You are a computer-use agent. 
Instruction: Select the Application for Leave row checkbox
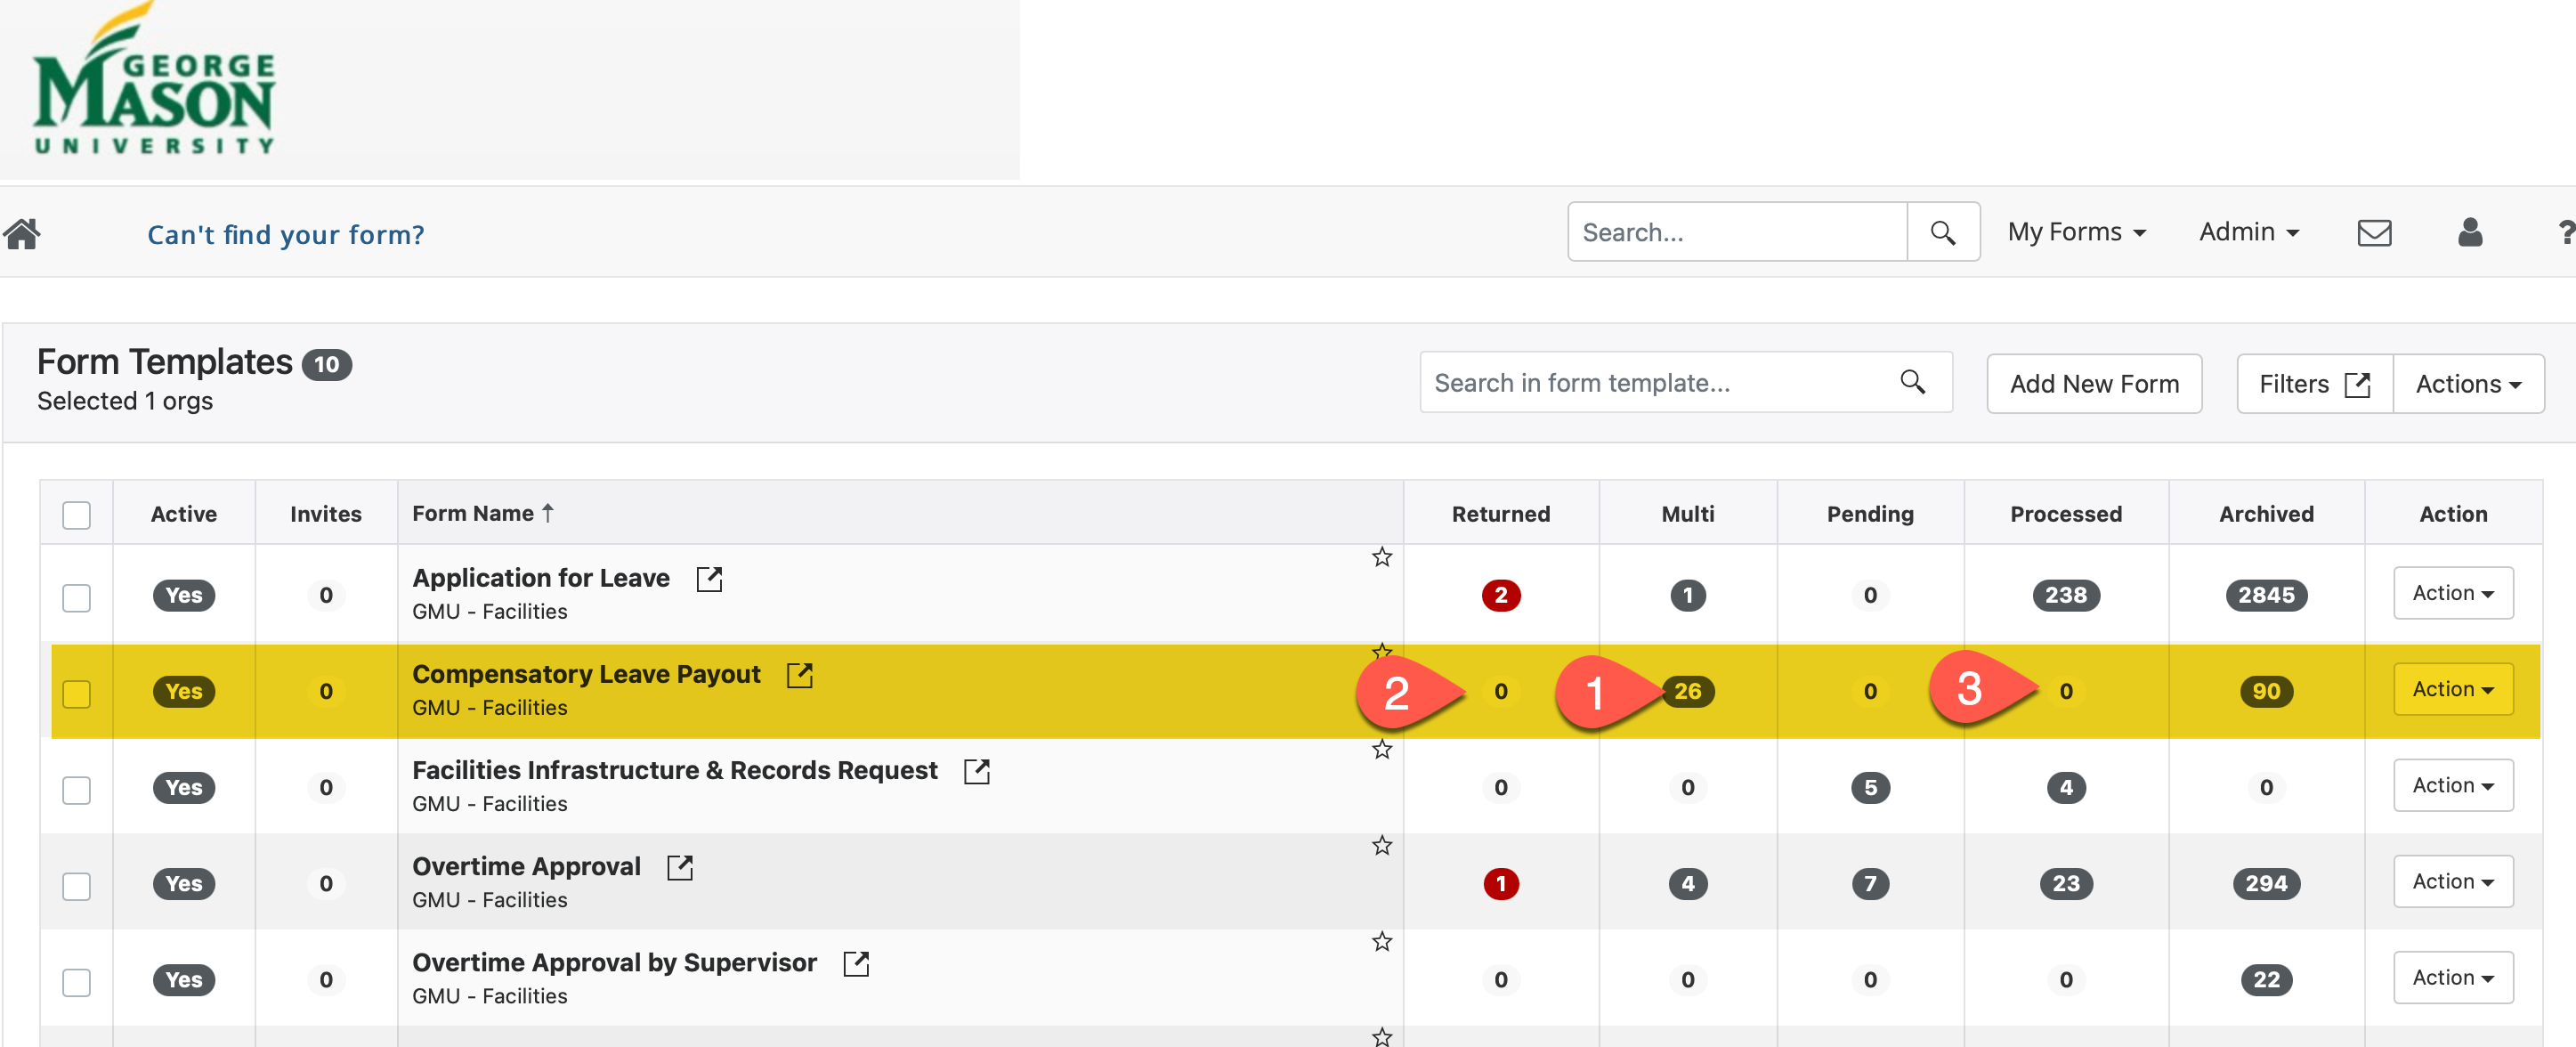76,597
